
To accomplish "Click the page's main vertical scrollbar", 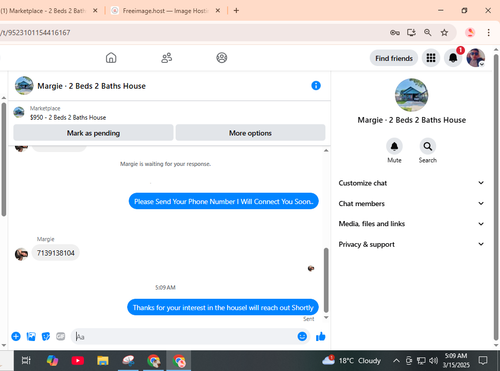I will click(x=496, y=197).
